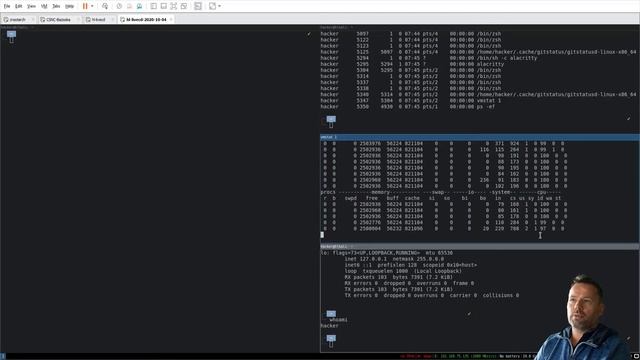Expand the stretch guest dropdown arrow
The width and height of the screenshot is (640, 360).
click(x=220, y=6)
